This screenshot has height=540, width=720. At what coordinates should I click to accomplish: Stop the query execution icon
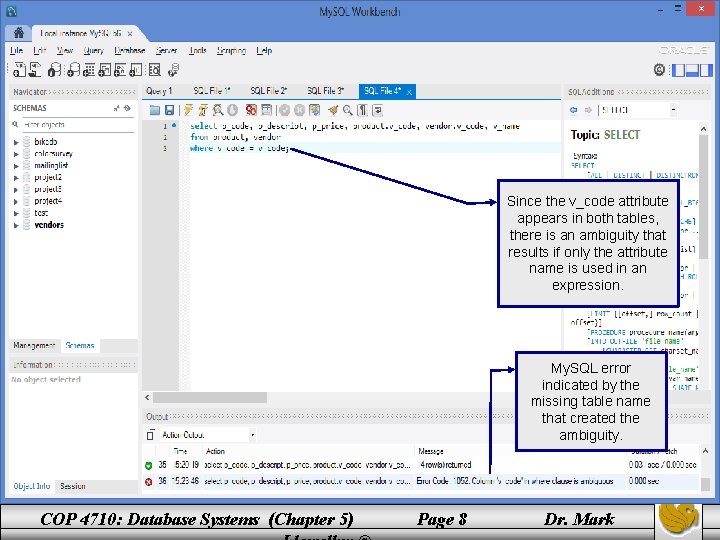point(232,110)
